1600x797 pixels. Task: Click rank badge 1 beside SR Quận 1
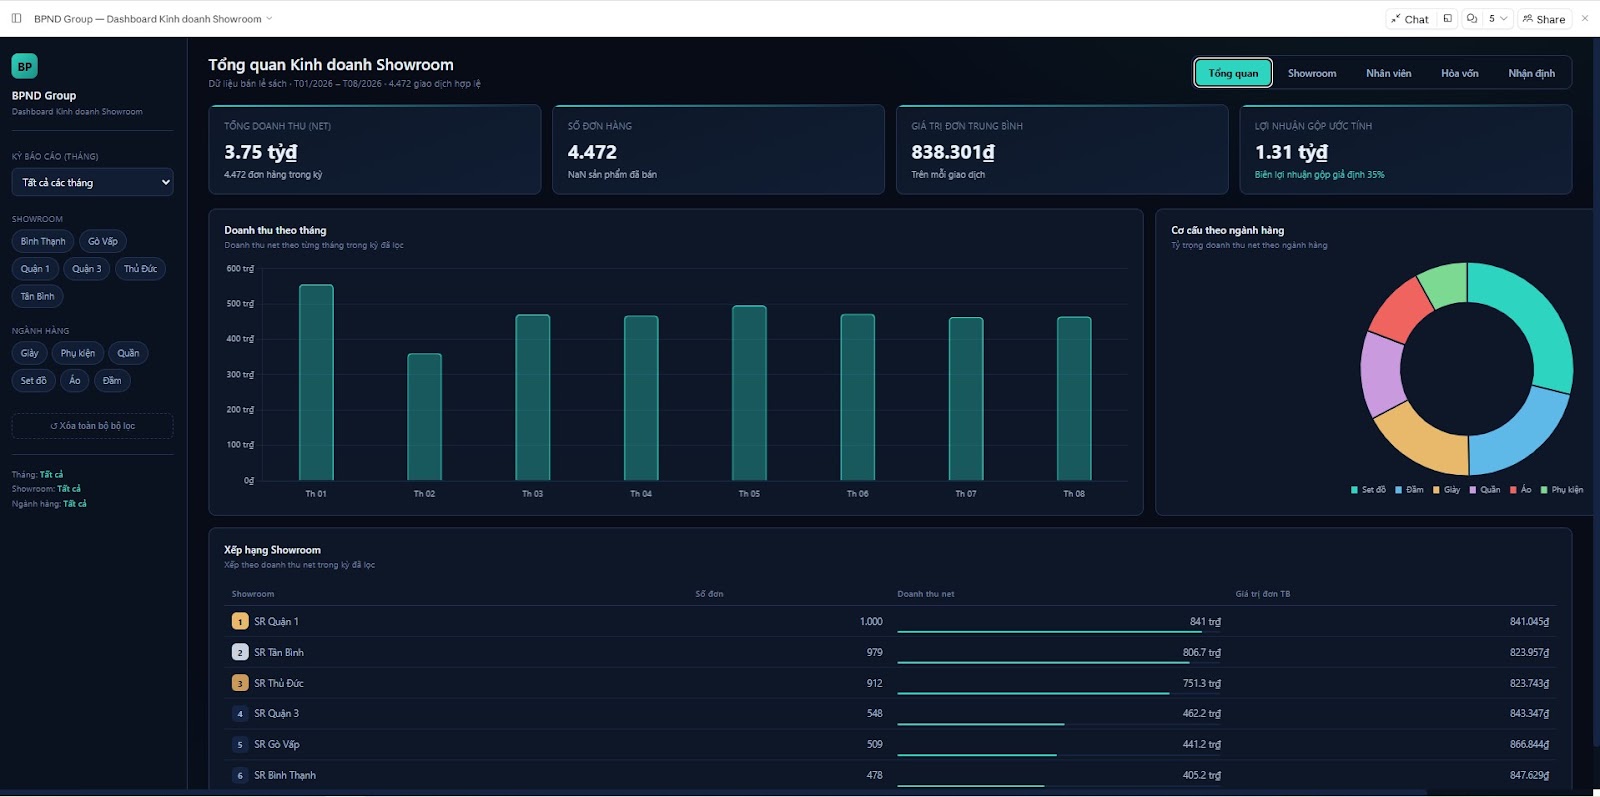click(240, 622)
